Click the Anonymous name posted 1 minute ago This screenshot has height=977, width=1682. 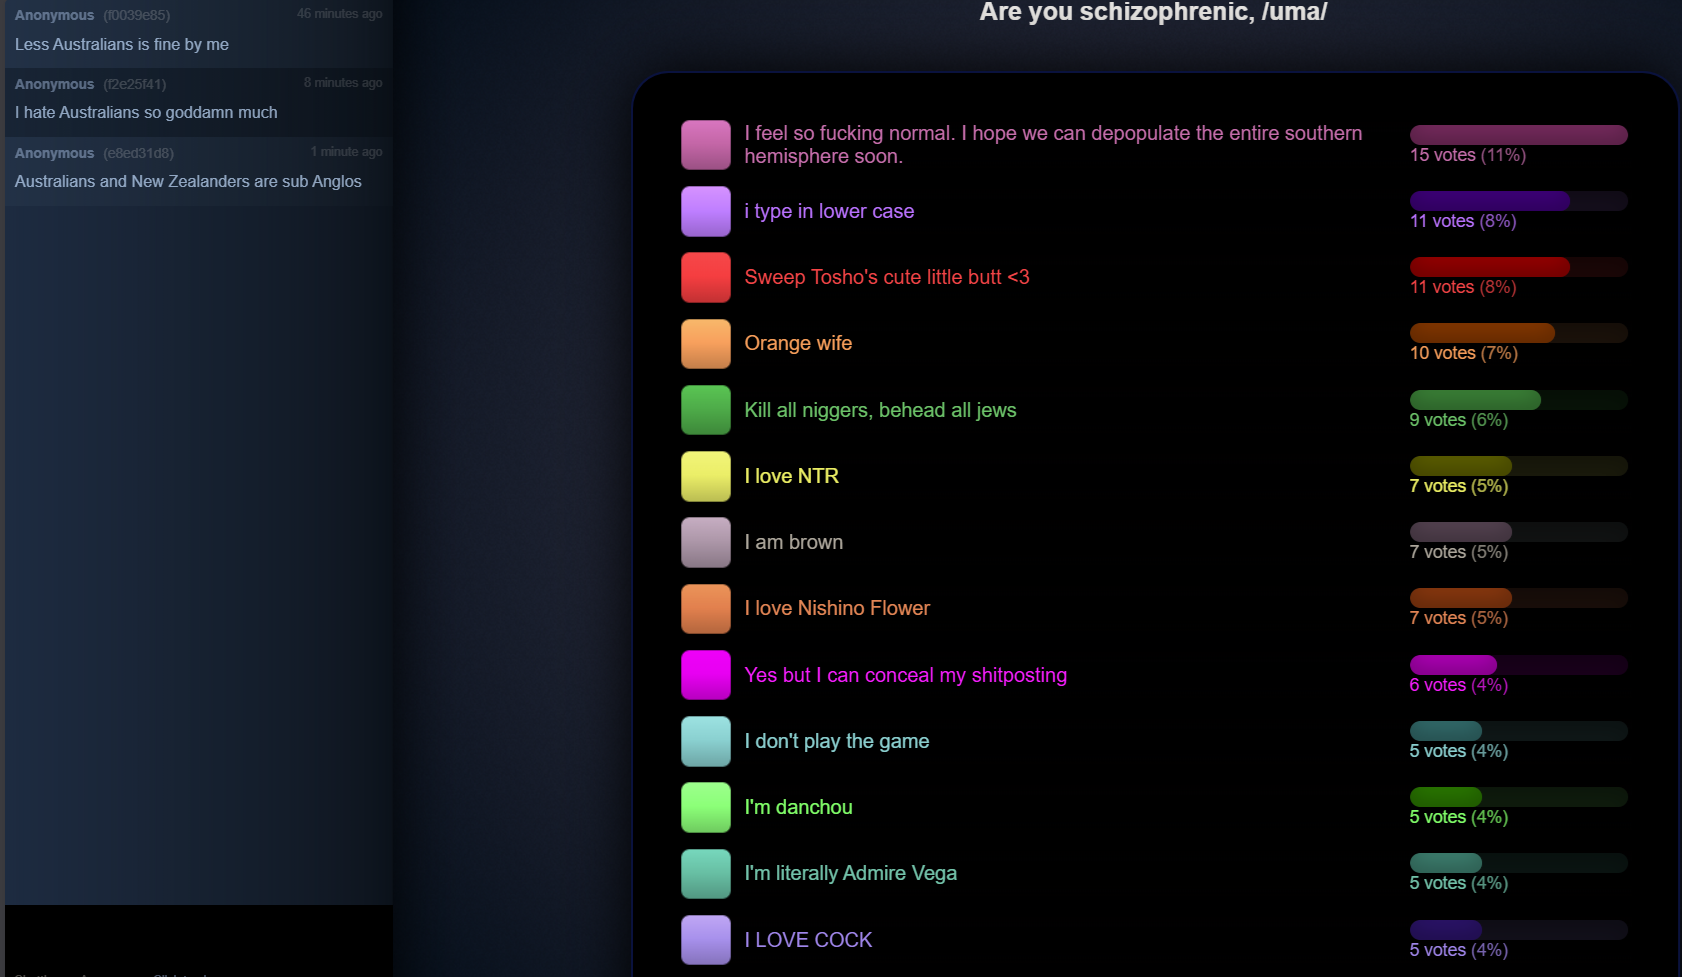[x=54, y=153]
